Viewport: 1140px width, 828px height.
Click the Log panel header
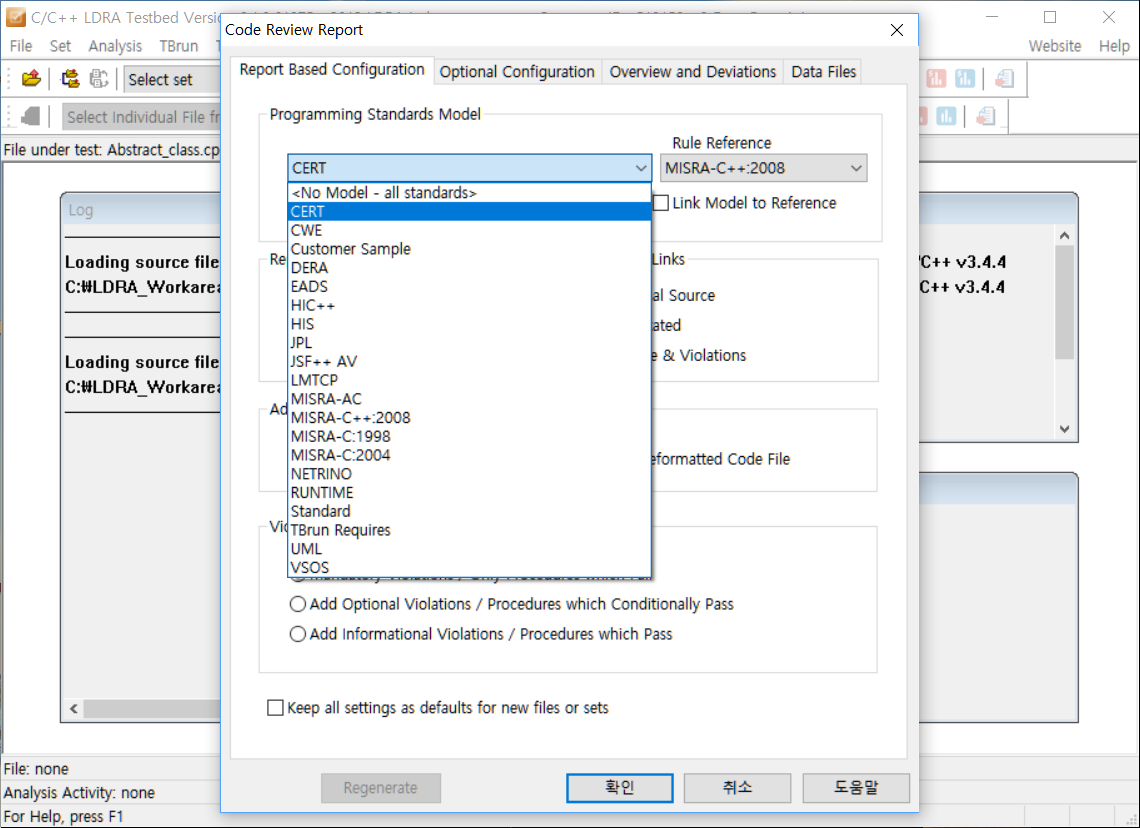pyautogui.click(x=142, y=210)
